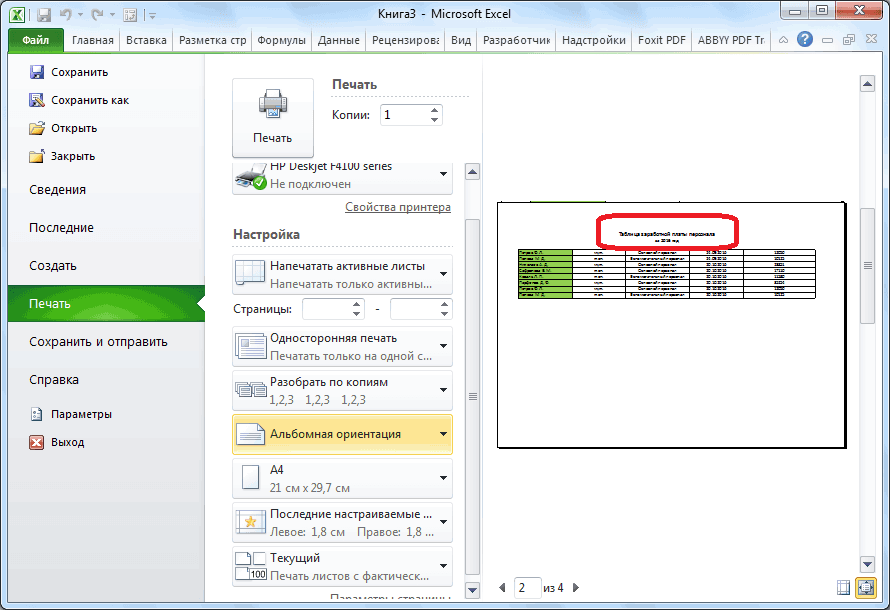
Task: Open the Альбомная ориентация dropdown
Action: click(x=443, y=434)
